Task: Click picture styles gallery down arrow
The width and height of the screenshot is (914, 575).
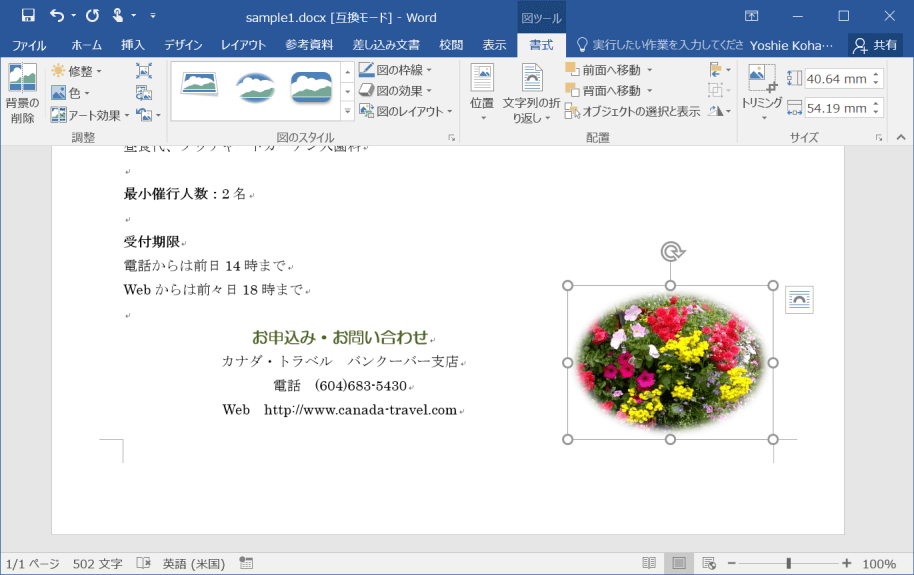Action: 347,91
